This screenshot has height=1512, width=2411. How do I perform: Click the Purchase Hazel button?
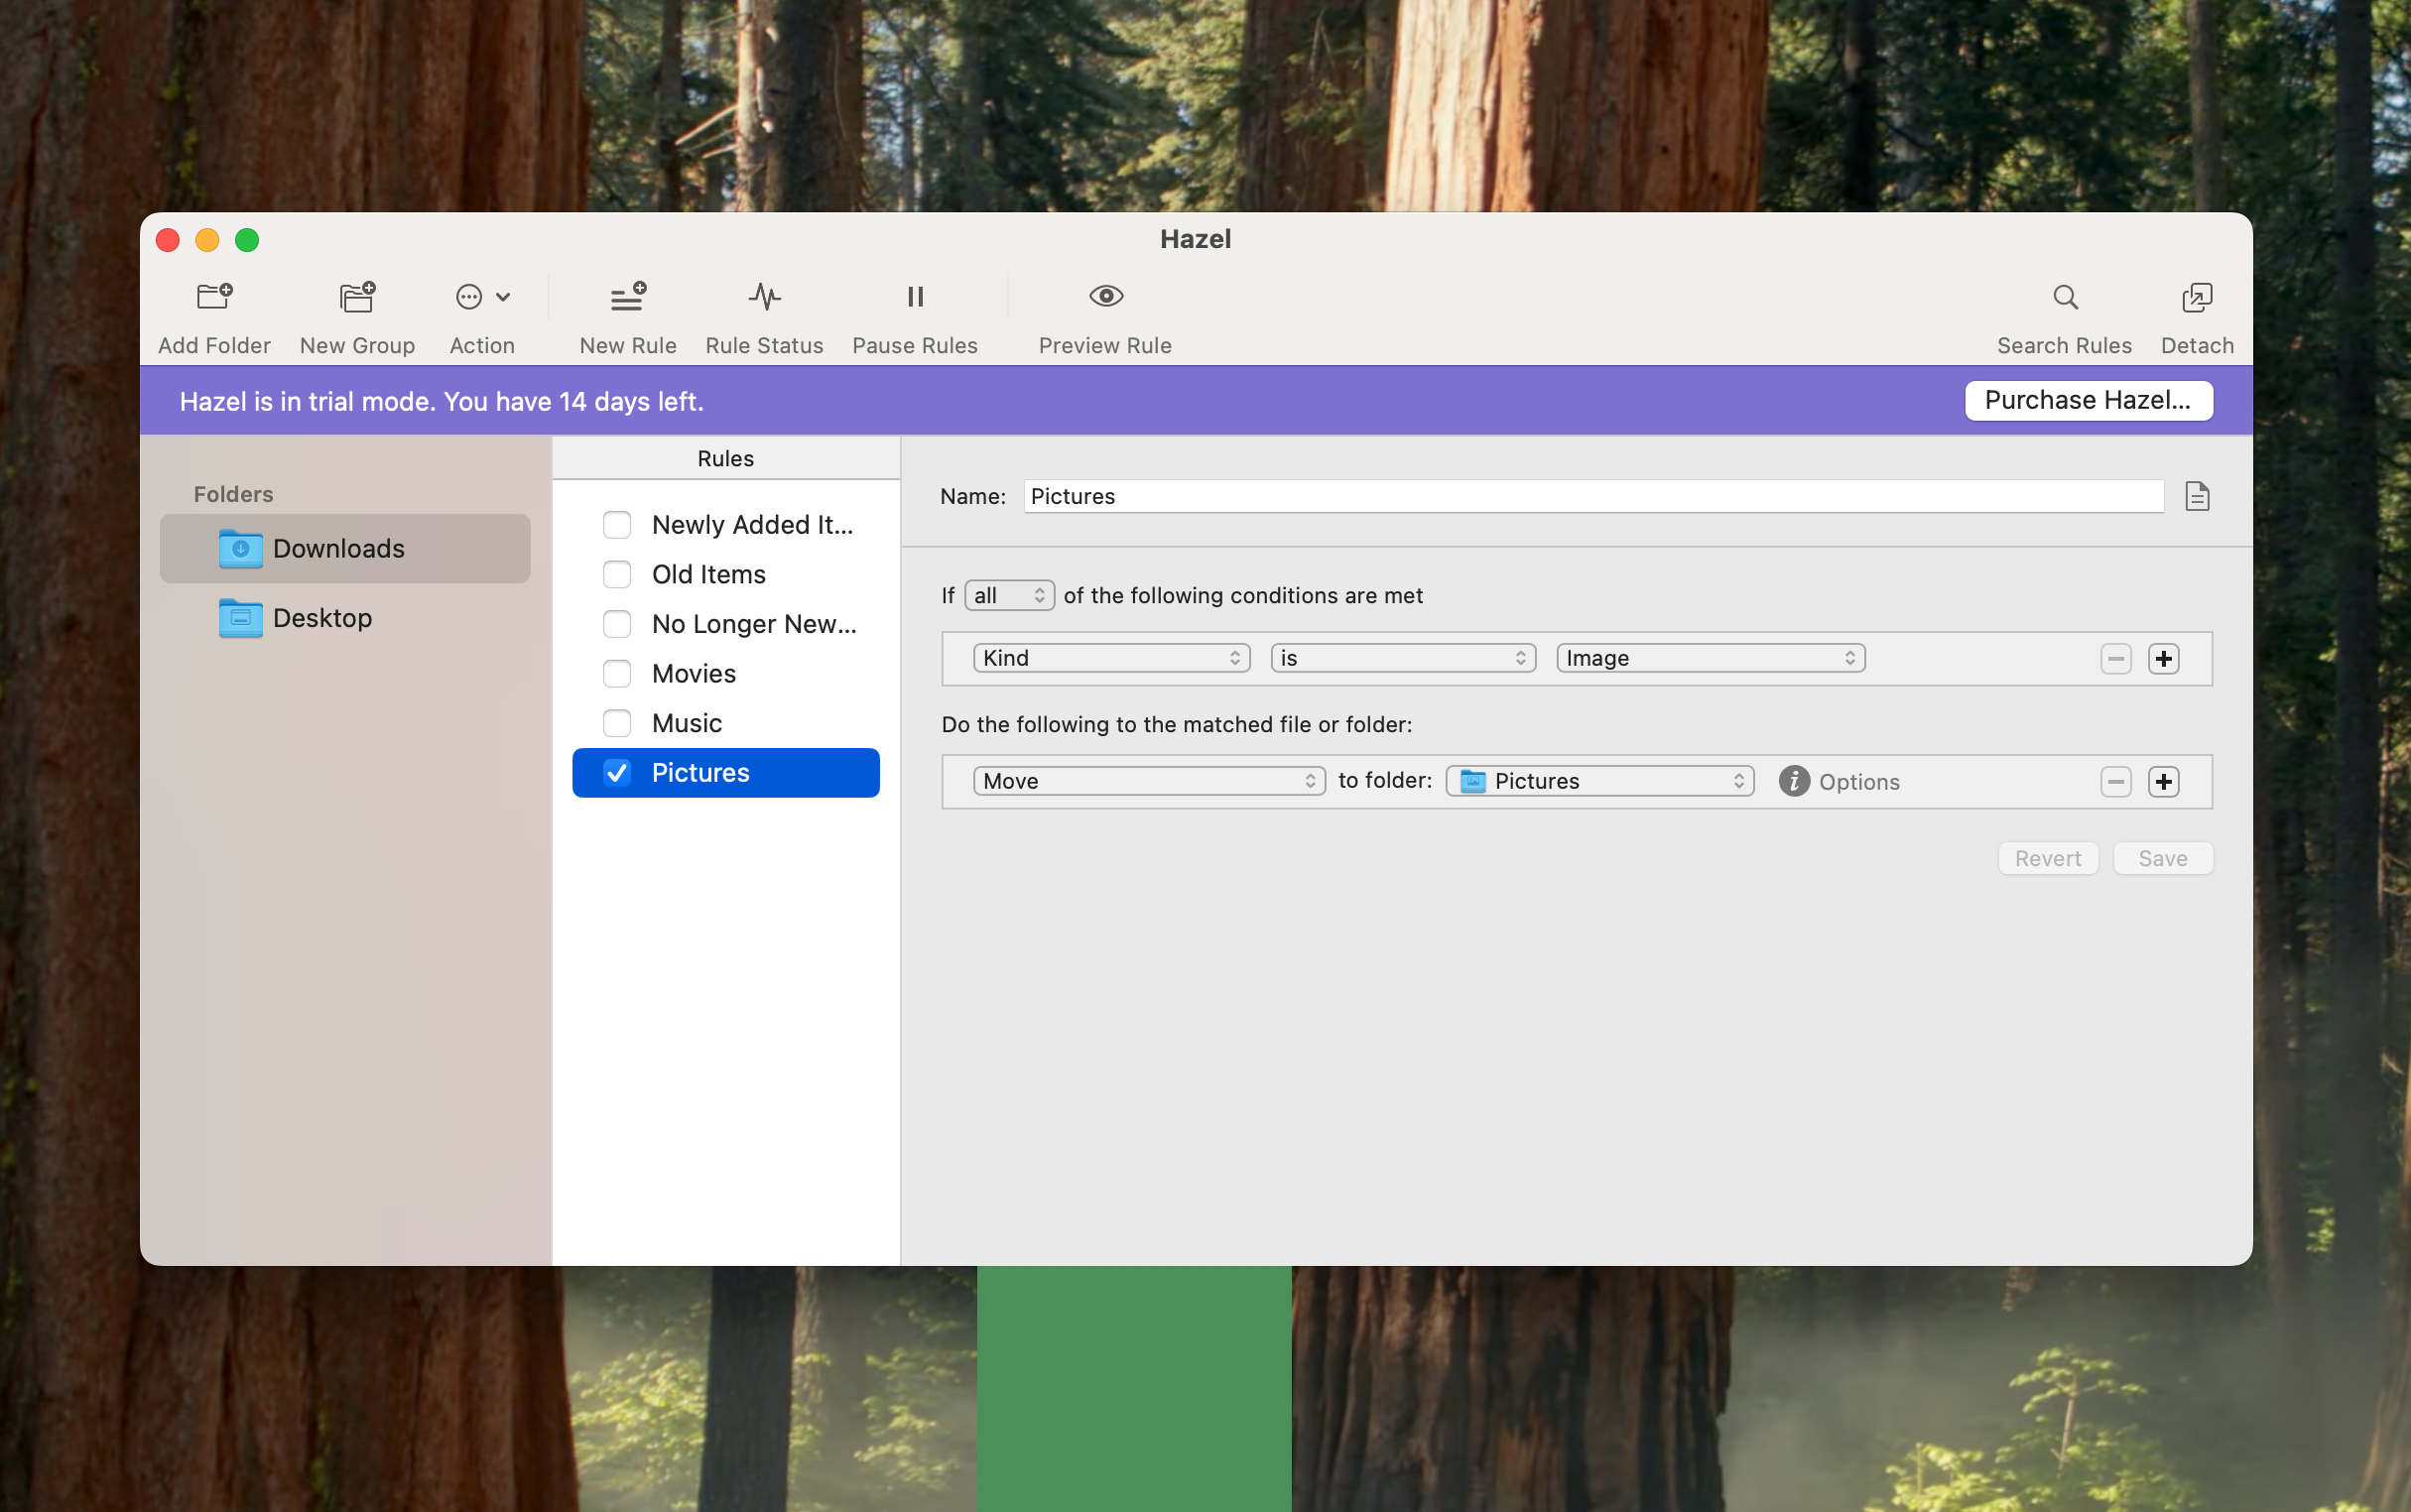tap(2088, 400)
